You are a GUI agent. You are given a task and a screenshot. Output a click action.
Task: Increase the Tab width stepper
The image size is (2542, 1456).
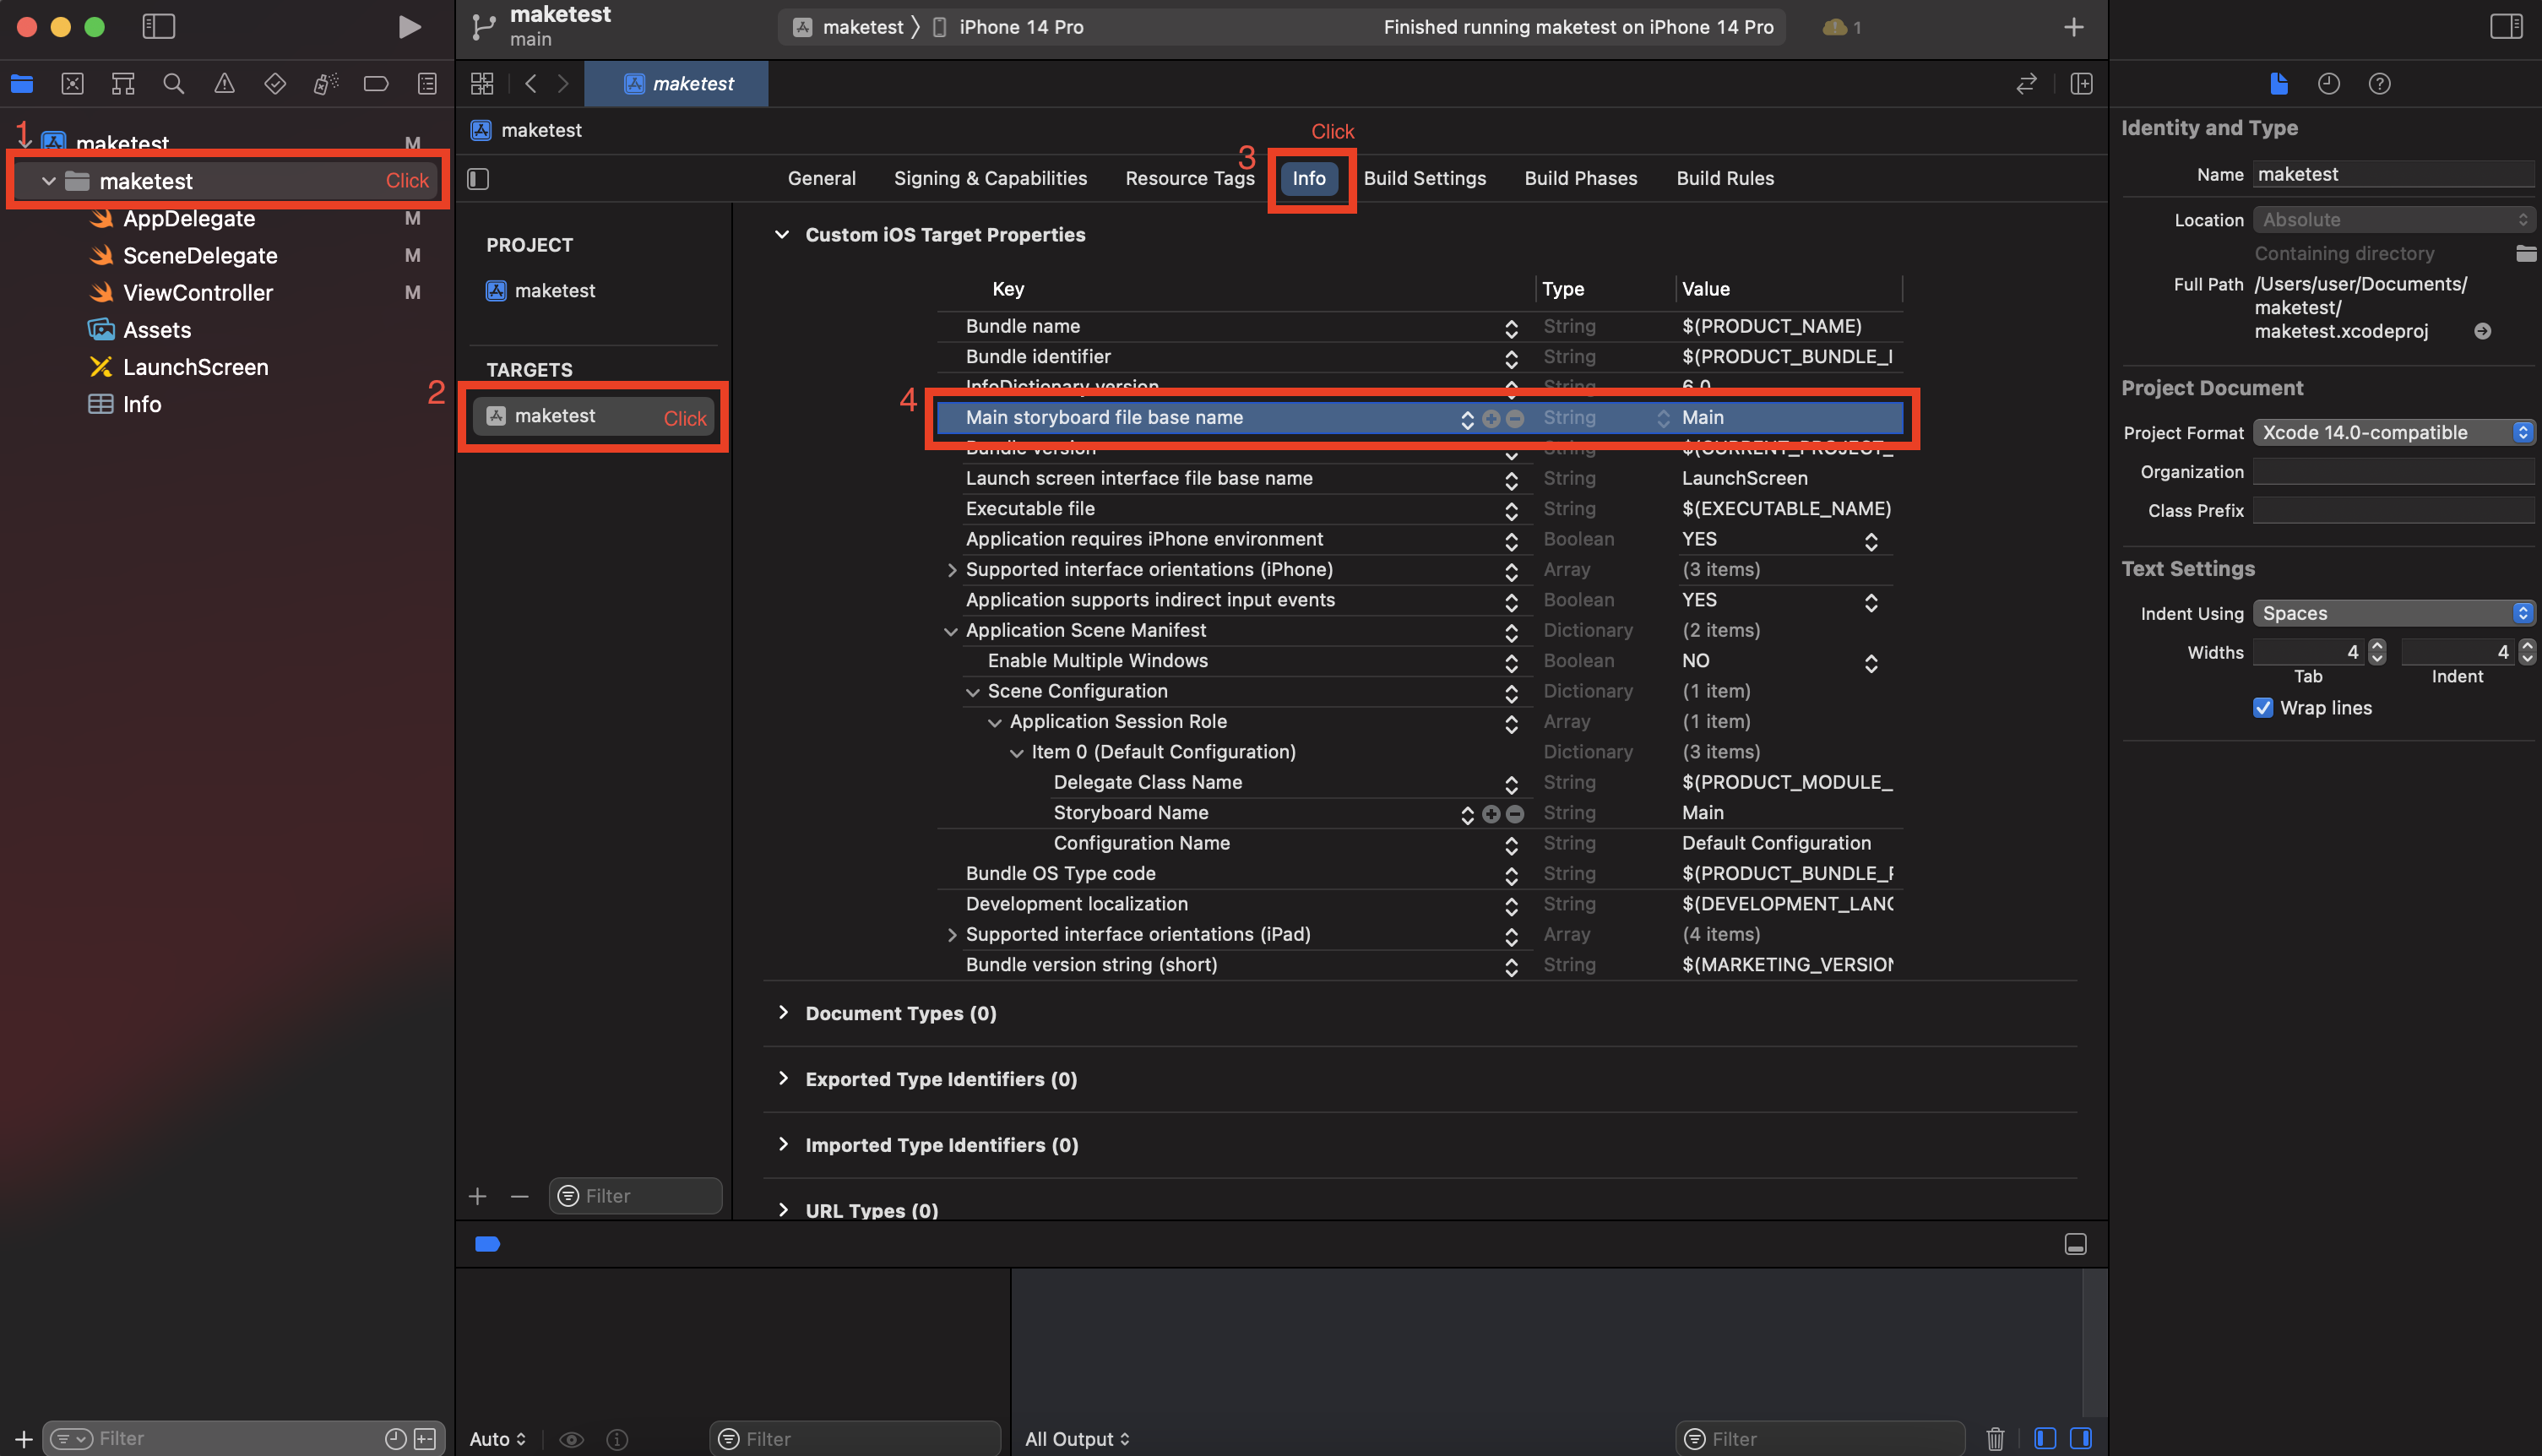point(2377,646)
